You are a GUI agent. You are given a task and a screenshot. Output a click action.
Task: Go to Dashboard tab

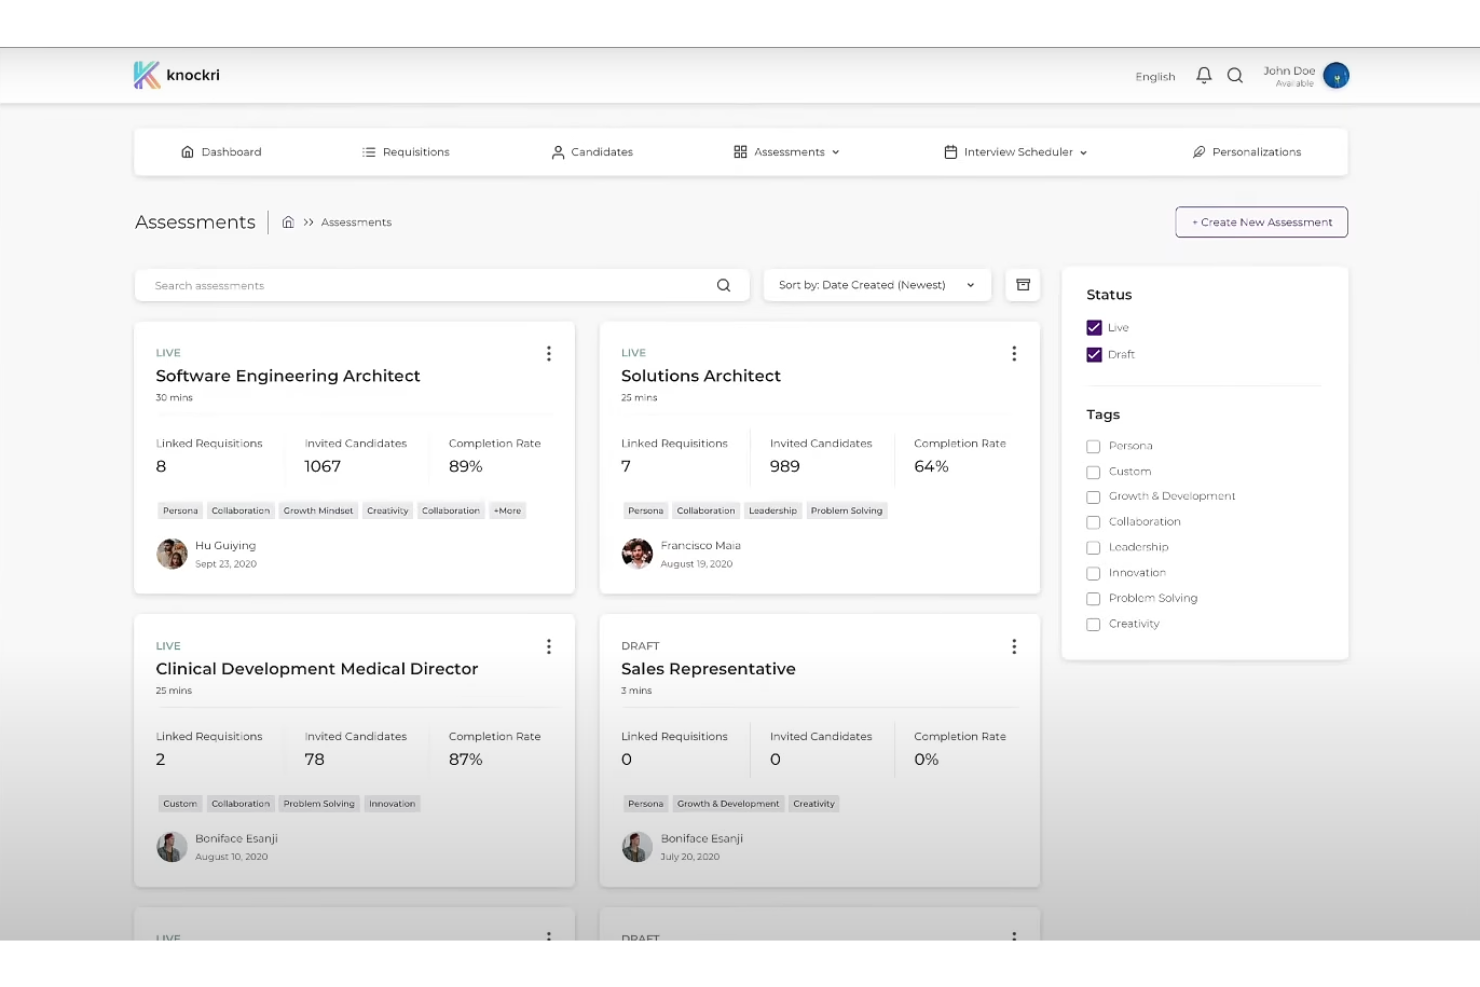click(221, 152)
